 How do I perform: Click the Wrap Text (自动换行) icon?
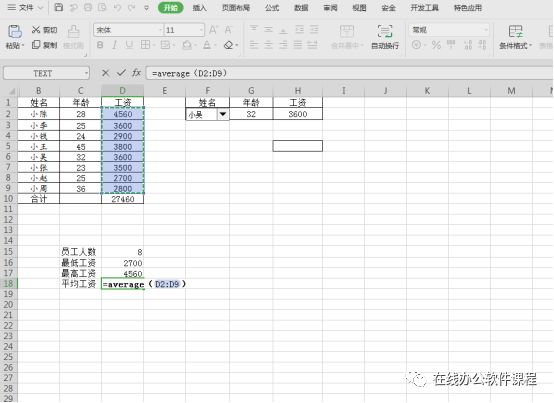pyautogui.click(x=385, y=31)
